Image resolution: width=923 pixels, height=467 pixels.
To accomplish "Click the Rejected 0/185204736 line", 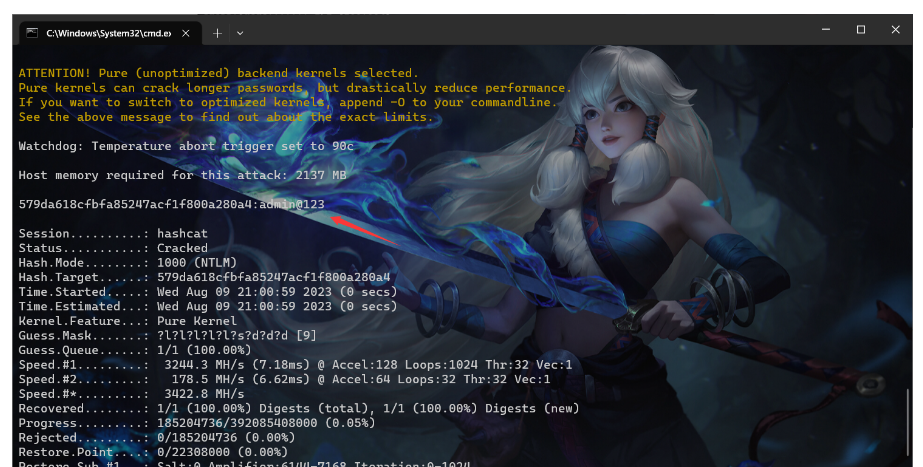I will (x=157, y=438).
